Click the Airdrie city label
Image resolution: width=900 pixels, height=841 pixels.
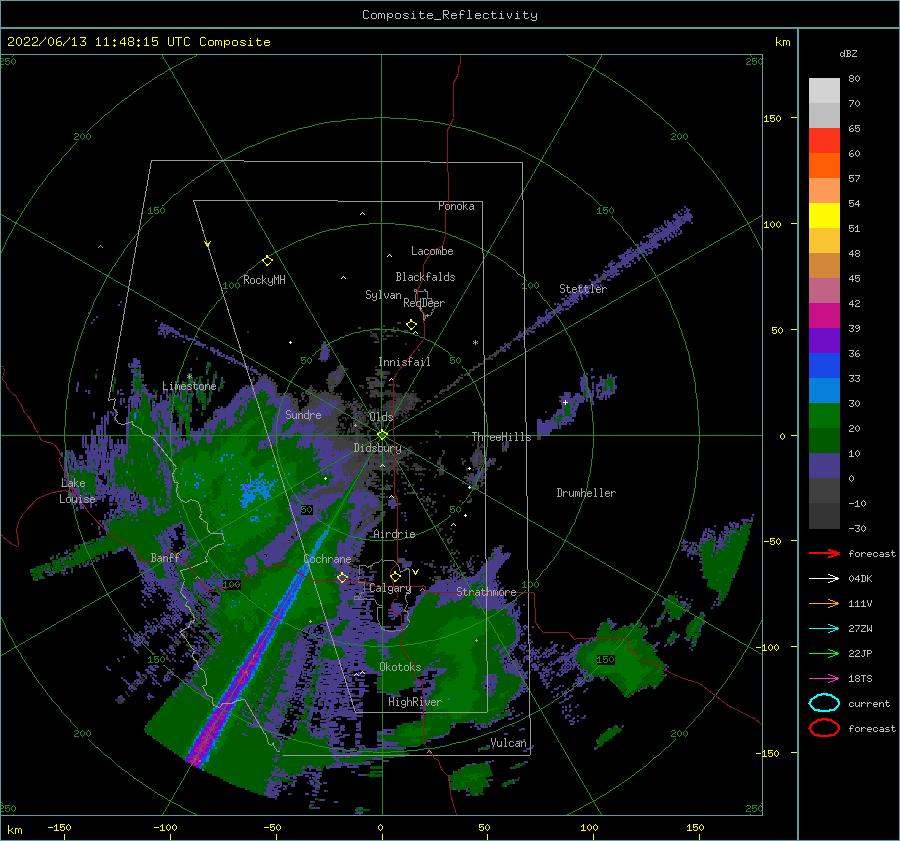tap(394, 534)
